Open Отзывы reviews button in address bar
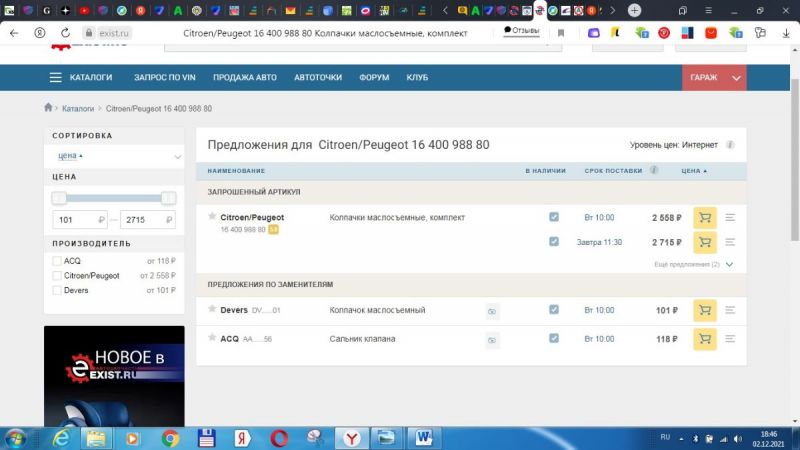800x450 pixels. pos(521,31)
